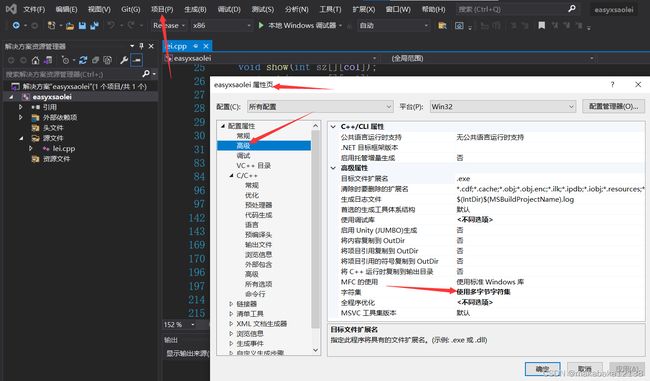Expand the 清单工具 node in property tree

point(231,314)
